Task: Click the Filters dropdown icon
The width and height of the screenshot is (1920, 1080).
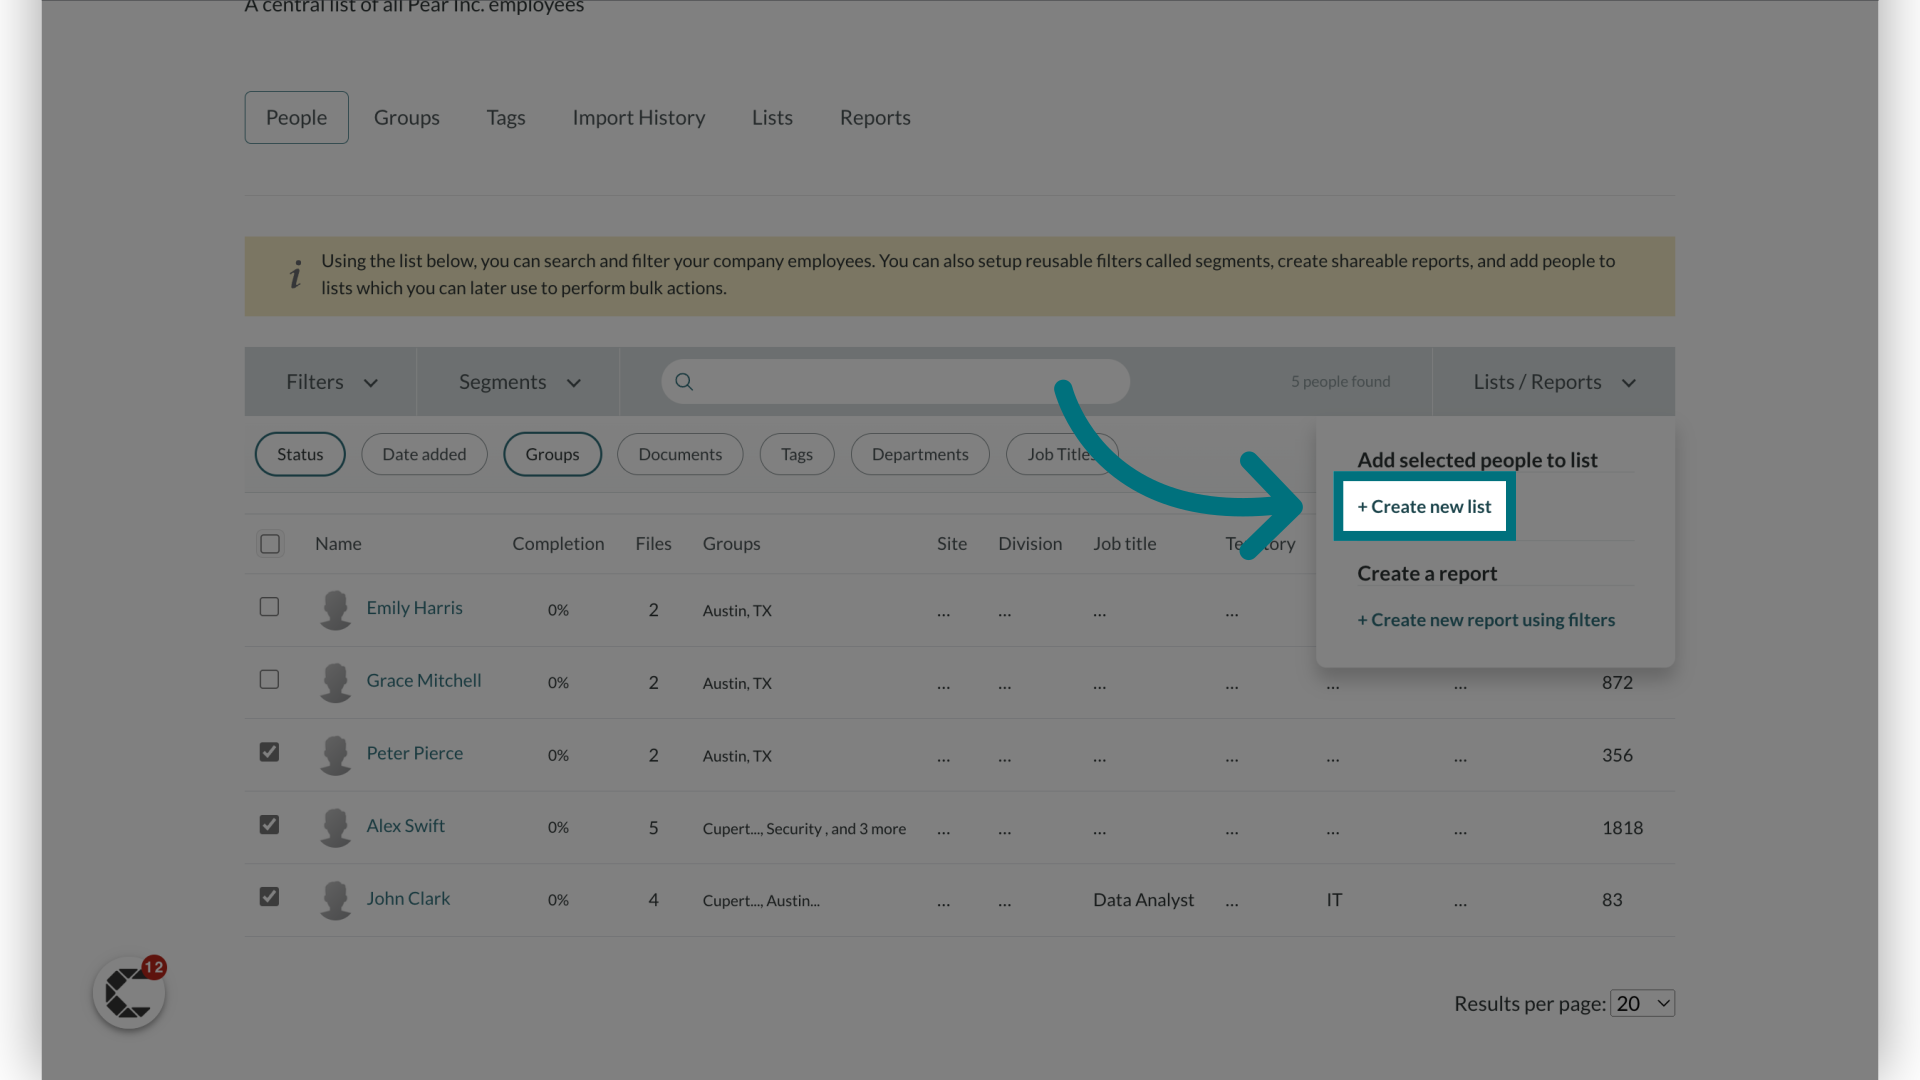Action: click(x=371, y=381)
